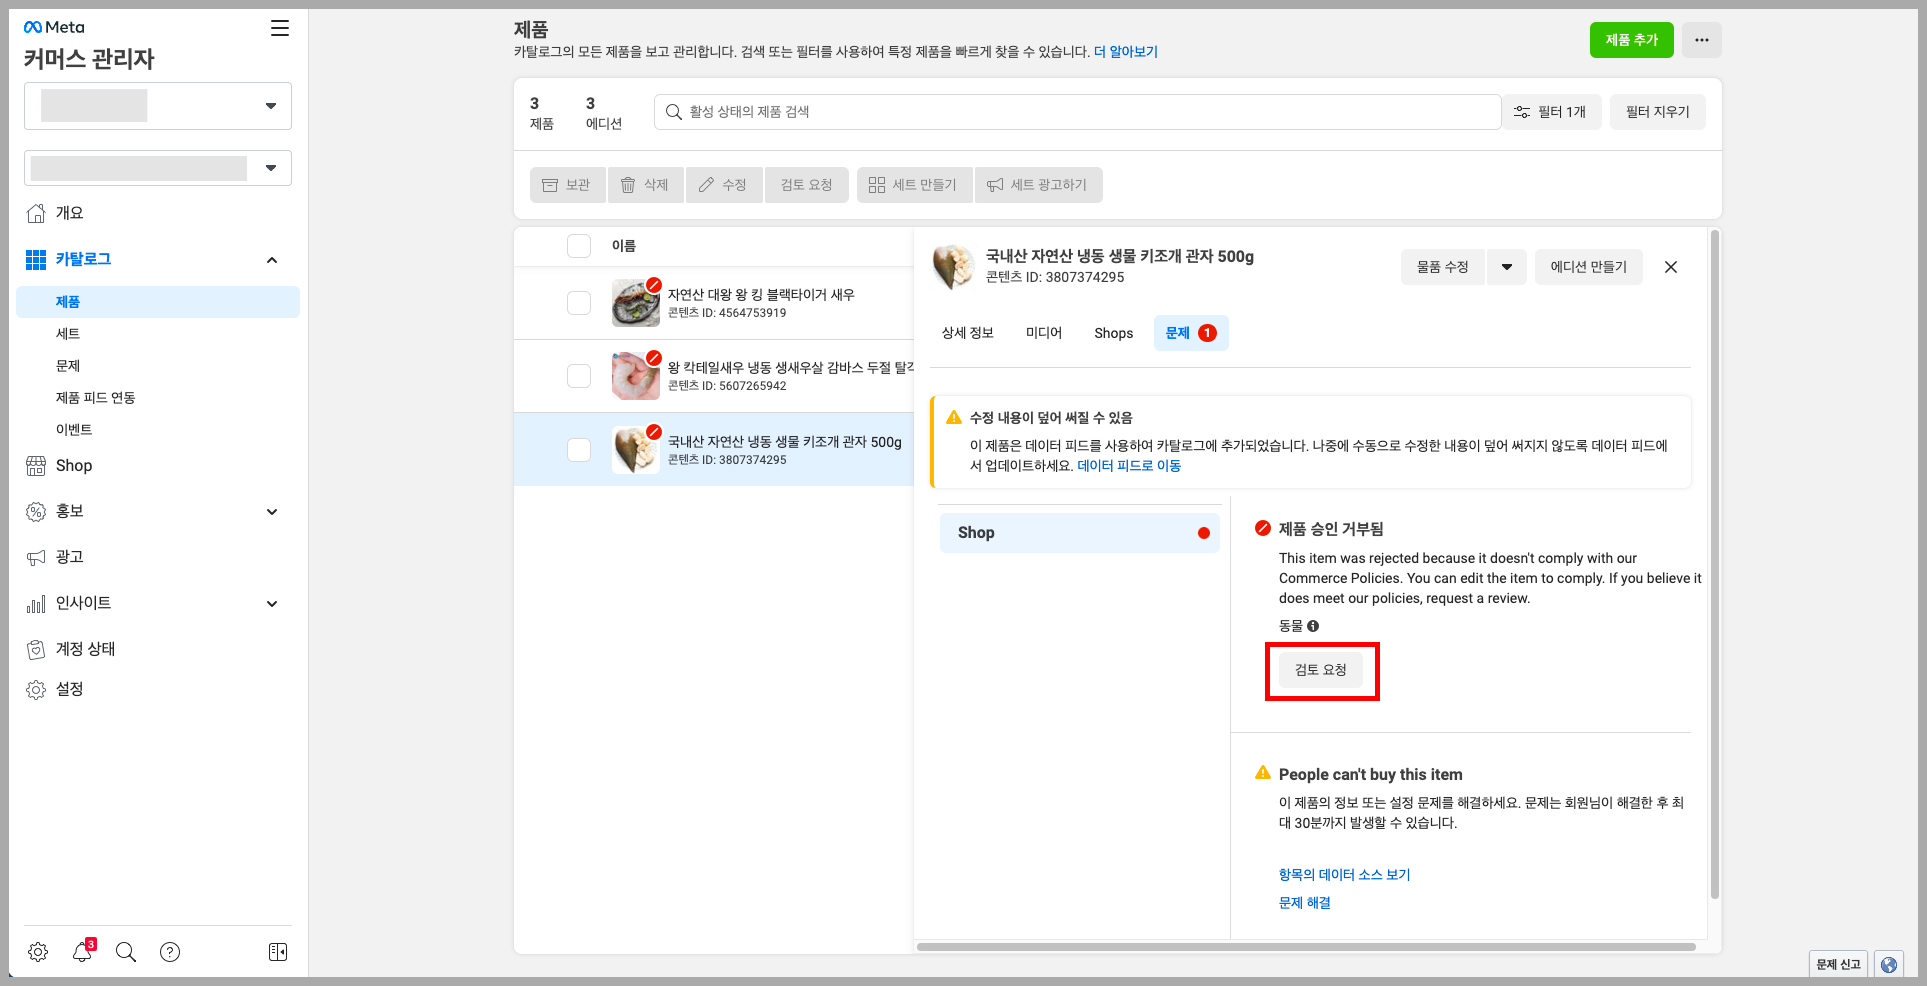The width and height of the screenshot is (1927, 986).
Task: Open the 물품 수정 dropdown arrow
Action: pyautogui.click(x=1506, y=267)
